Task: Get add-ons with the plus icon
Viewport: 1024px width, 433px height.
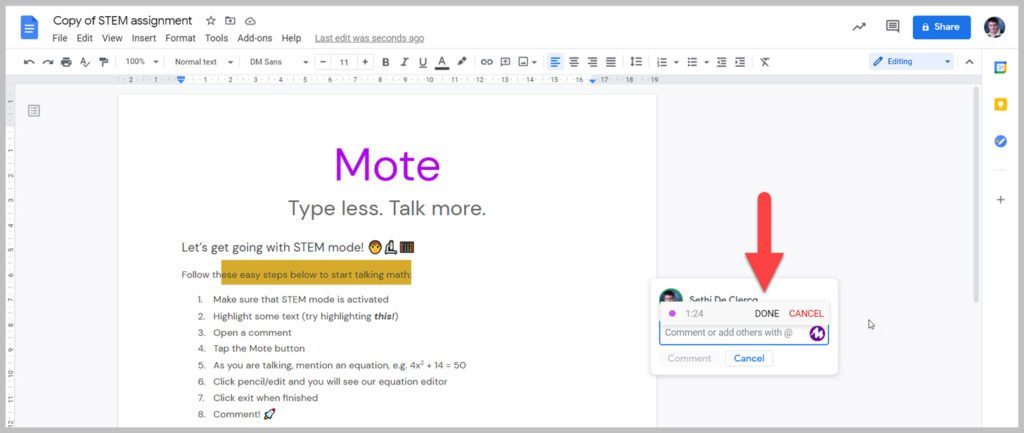Action: [1000, 200]
